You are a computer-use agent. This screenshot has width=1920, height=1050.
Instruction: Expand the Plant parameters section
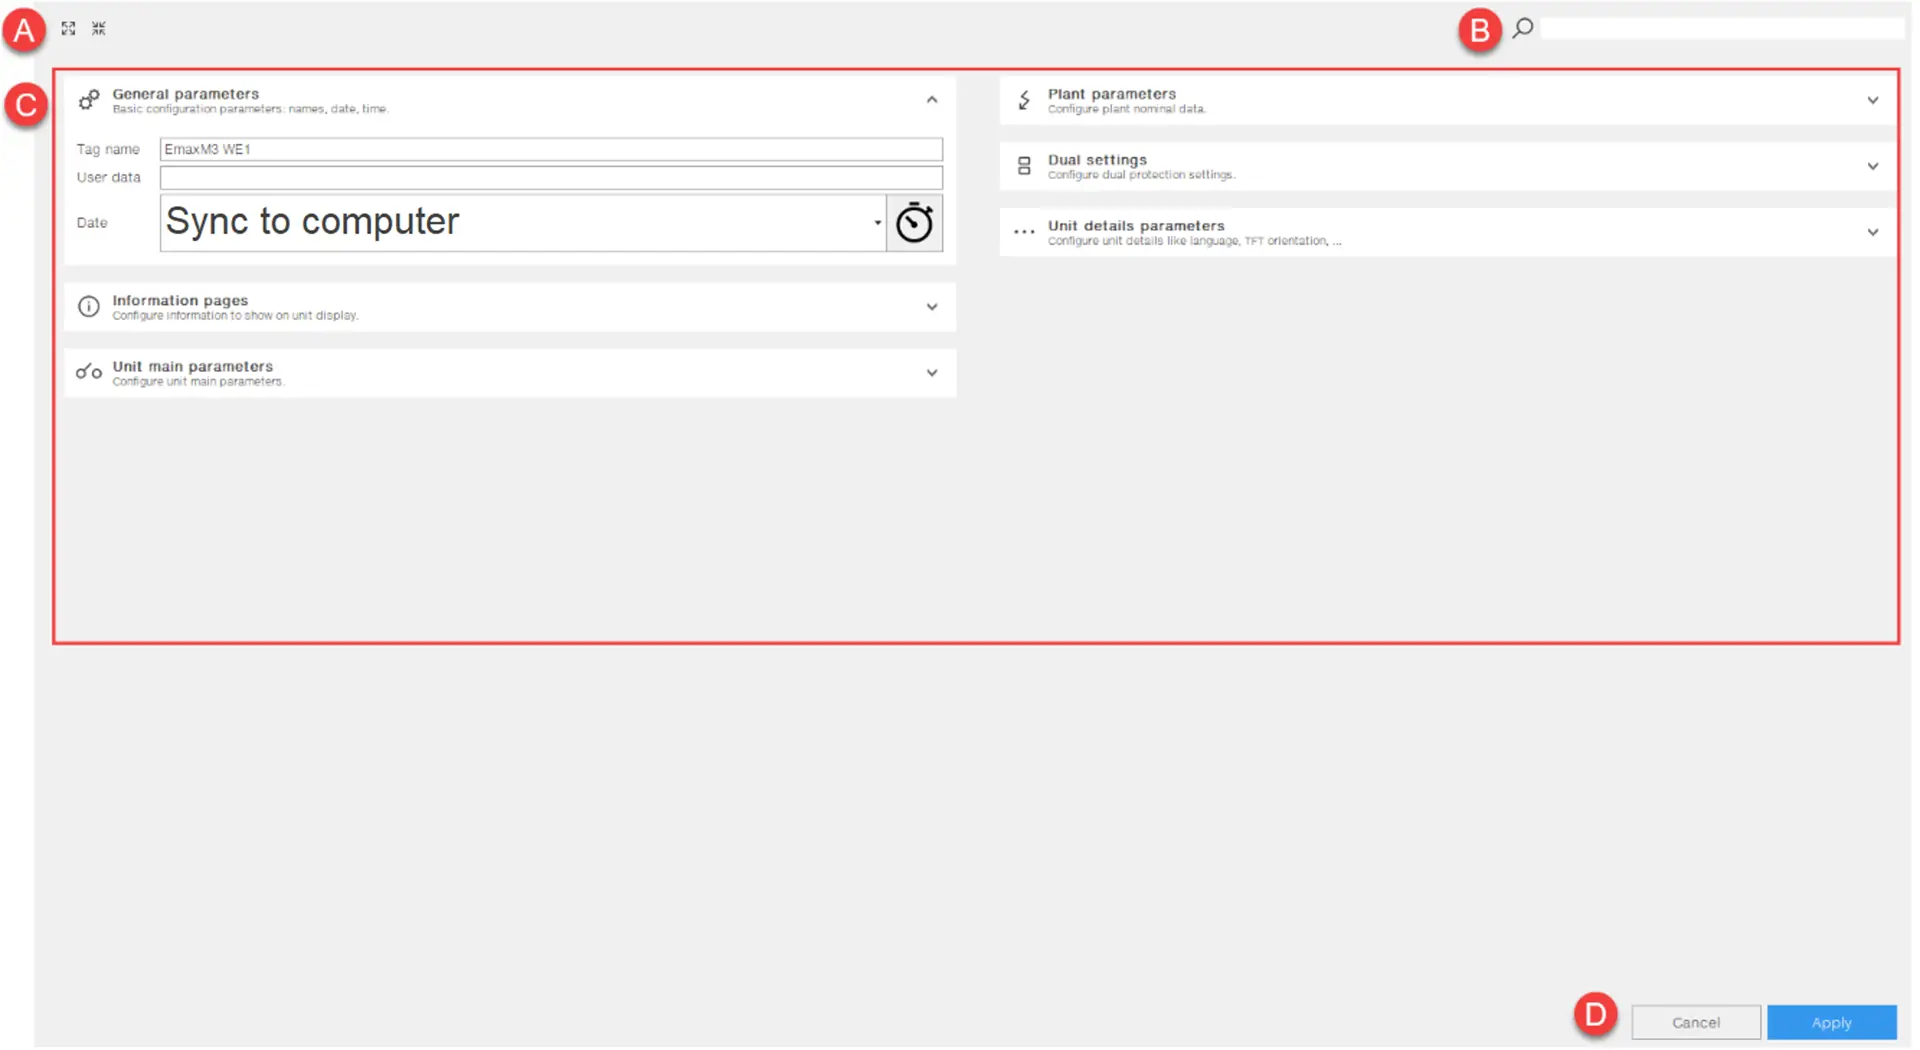[x=1873, y=100]
